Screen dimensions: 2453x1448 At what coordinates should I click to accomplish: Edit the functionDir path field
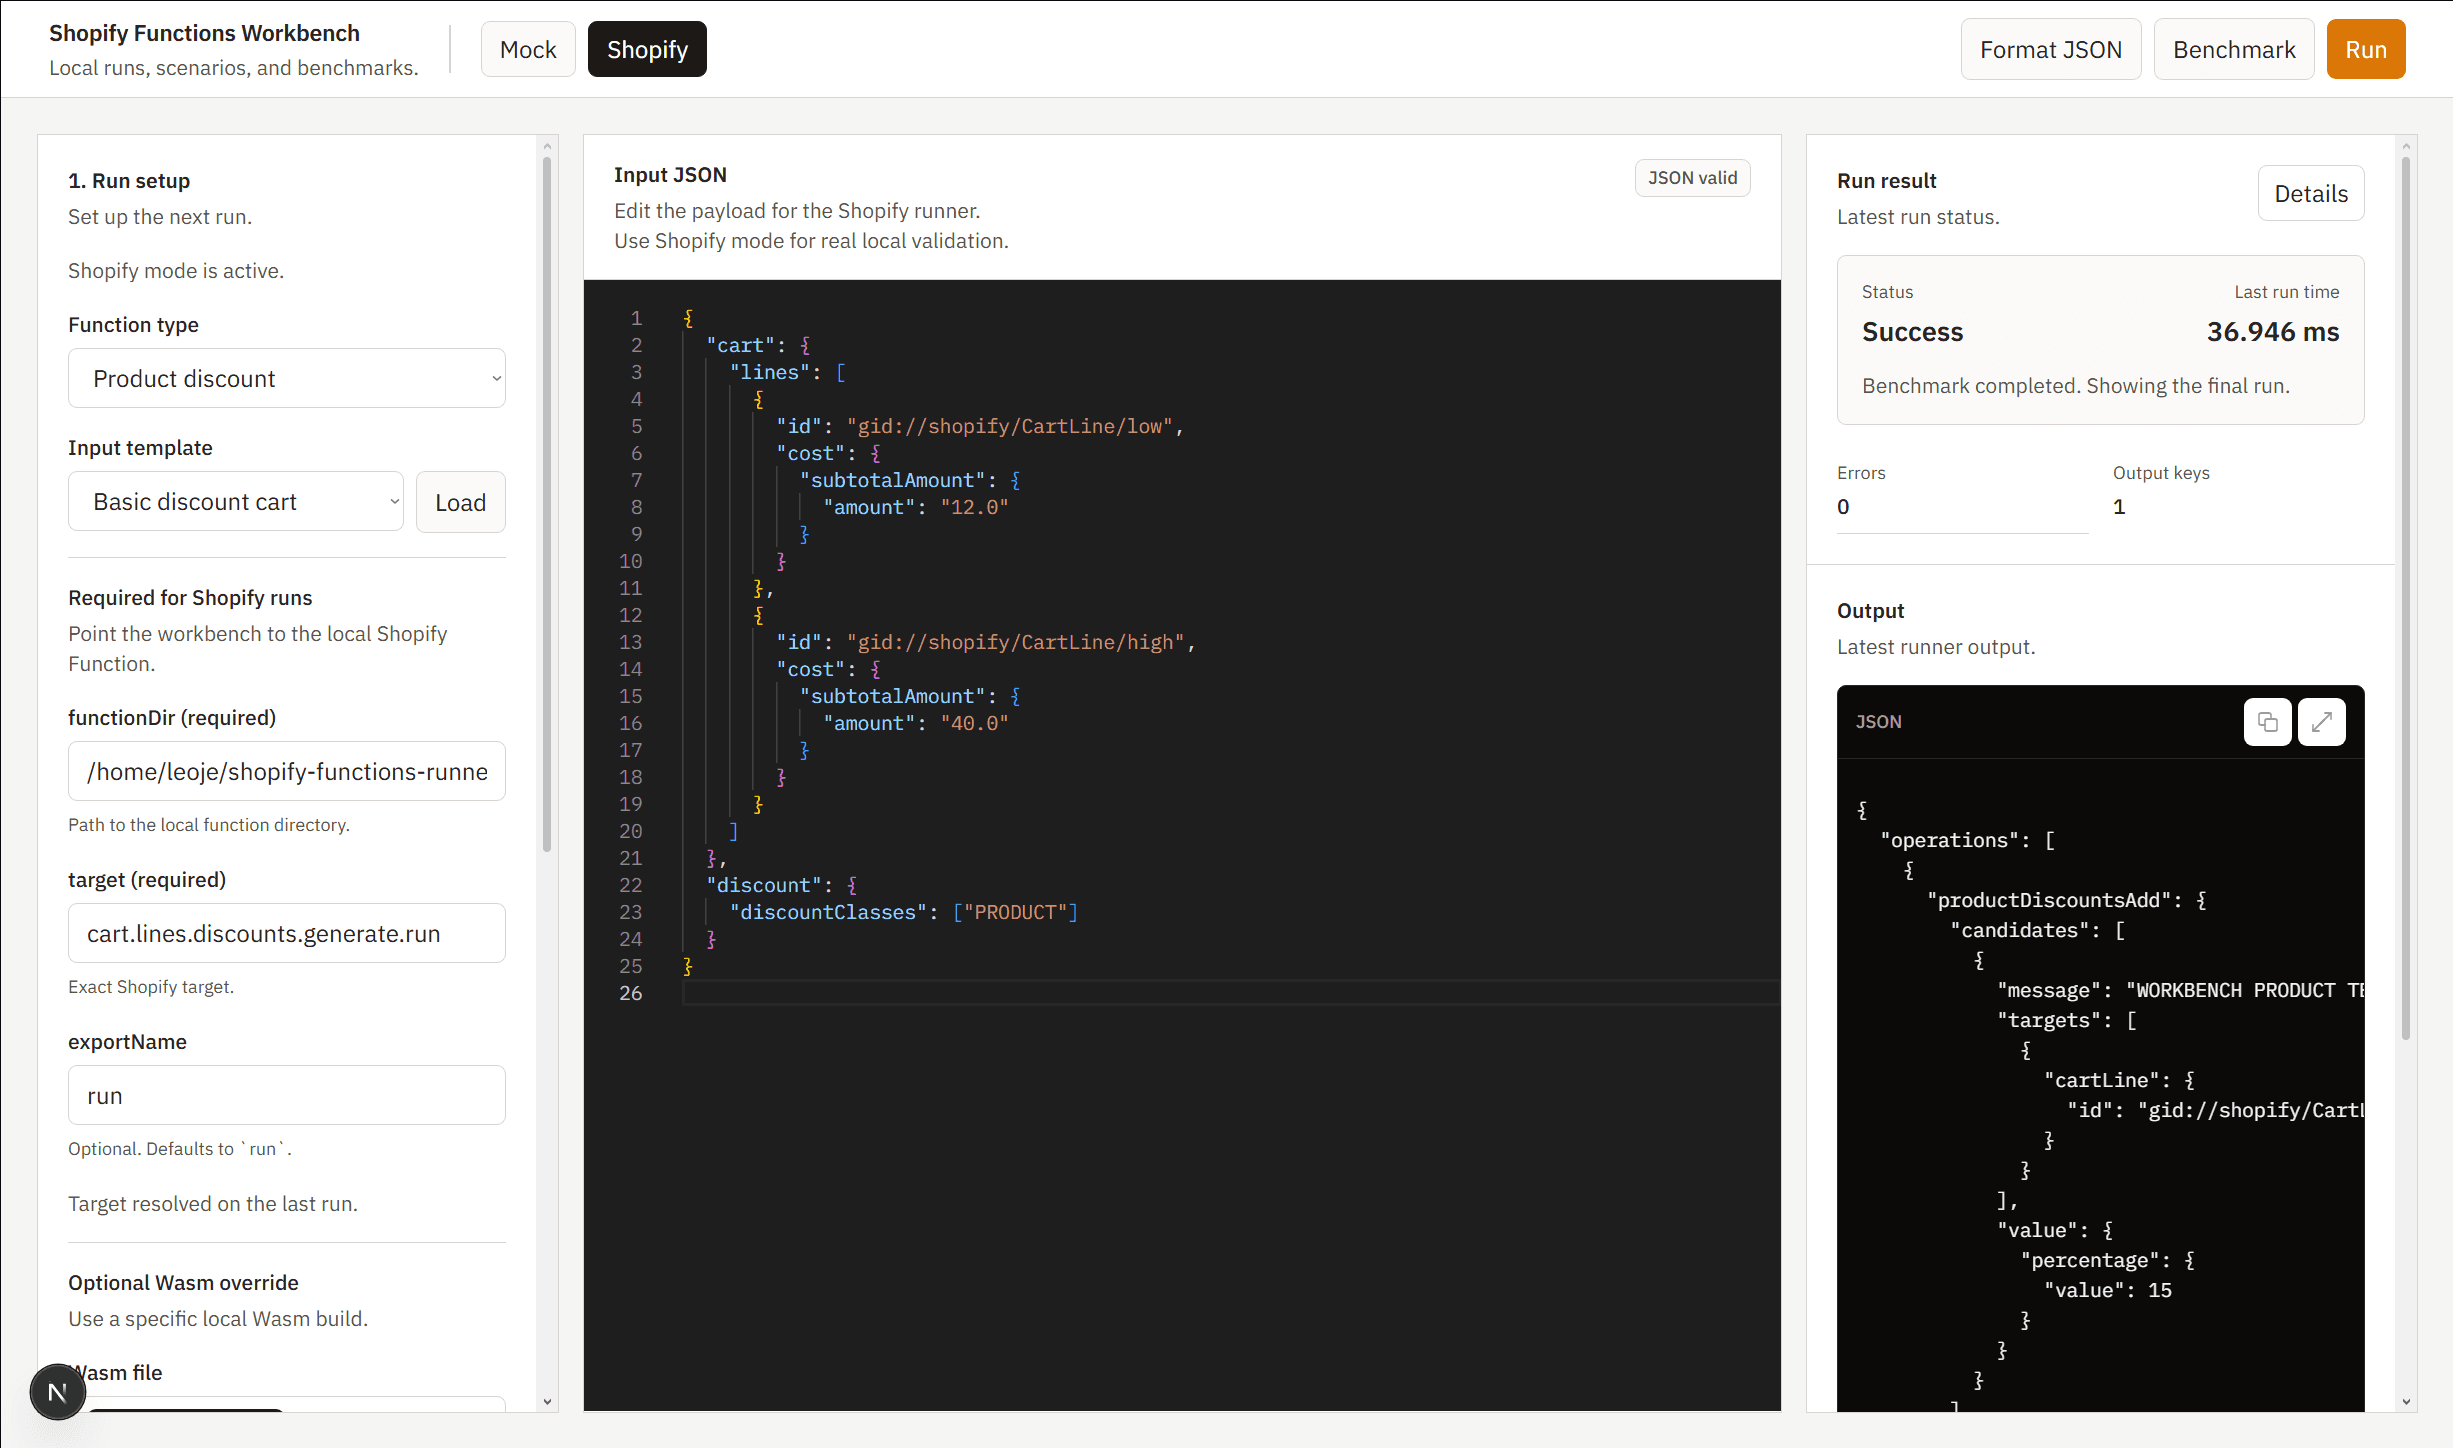tap(286, 771)
